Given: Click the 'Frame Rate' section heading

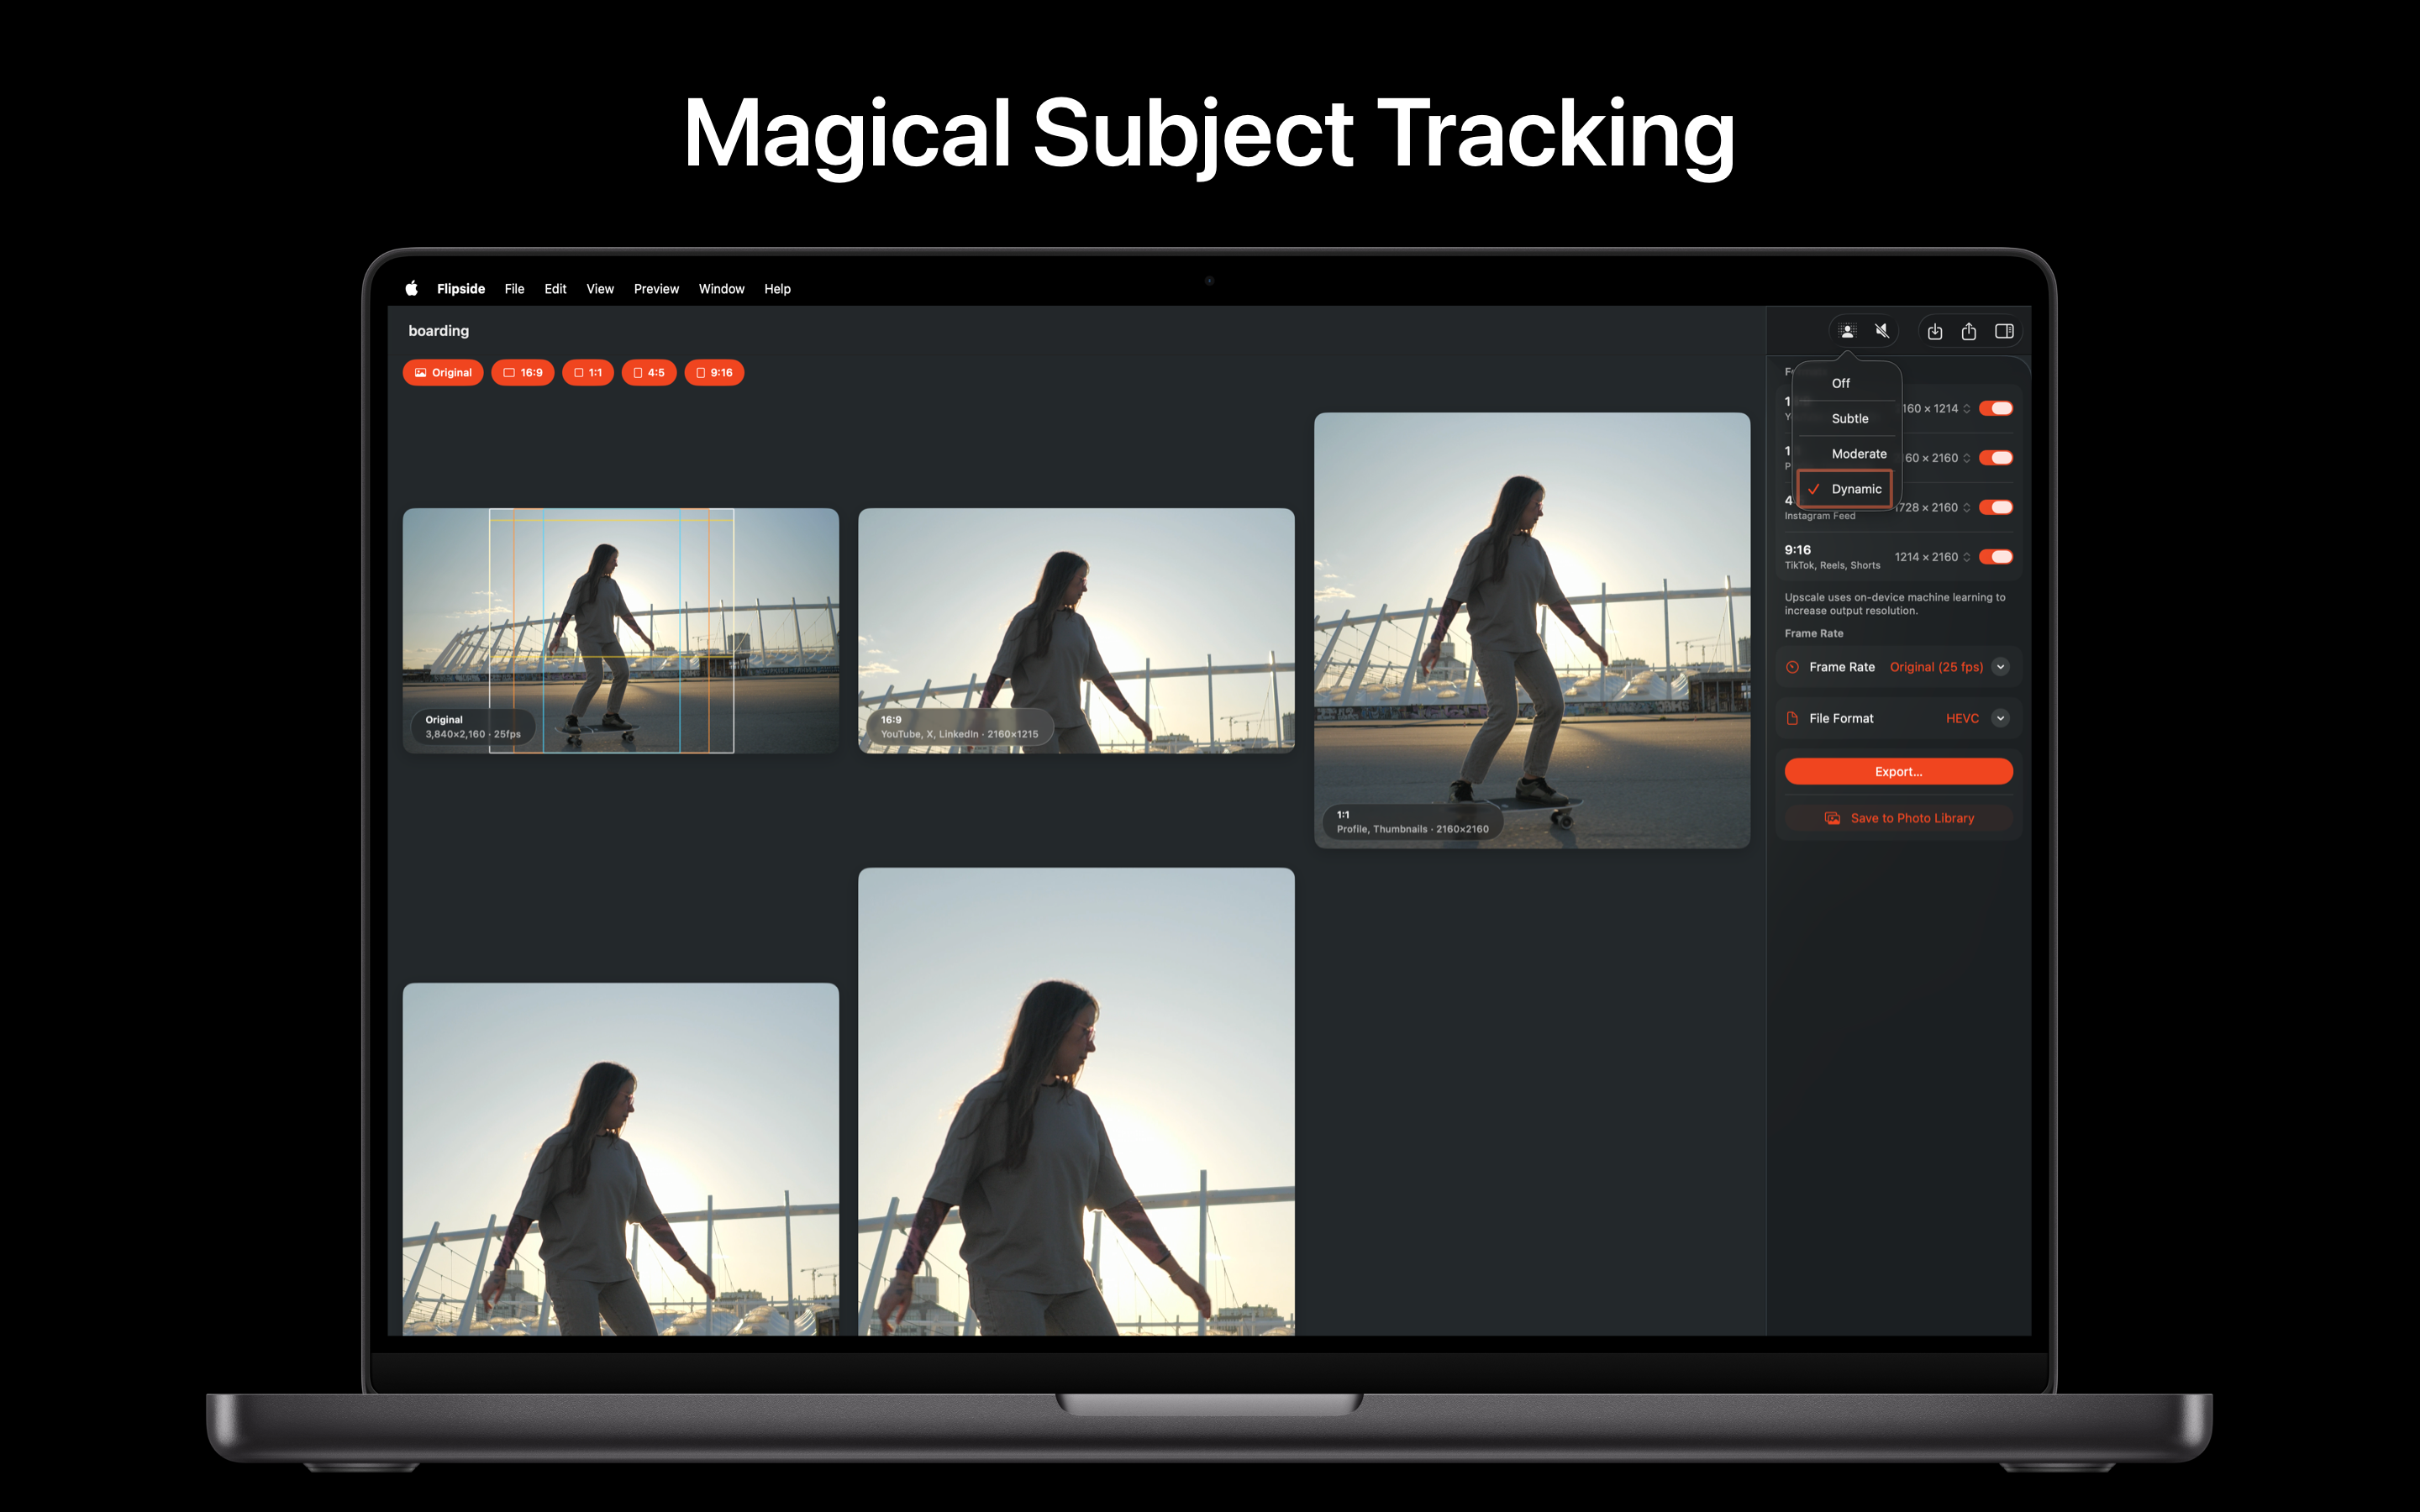Looking at the screenshot, I should tap(1814, 634).
